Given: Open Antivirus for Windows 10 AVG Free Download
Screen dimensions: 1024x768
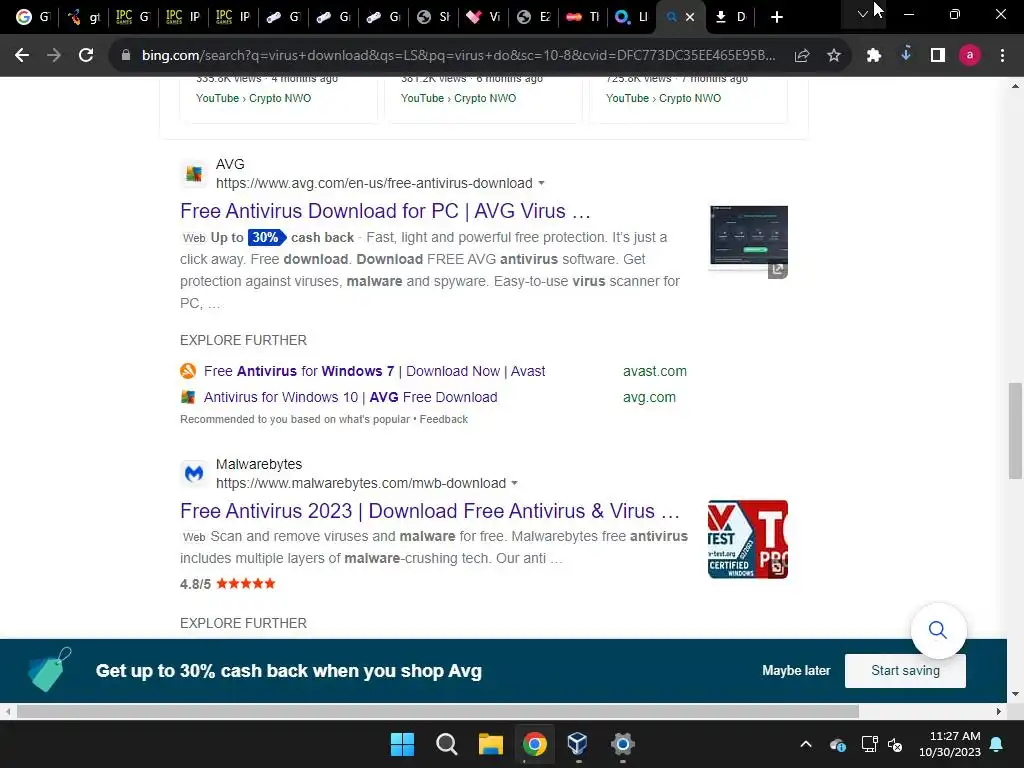Looking at the screenshot, I should pyautogui.click(x=350, y=397).
